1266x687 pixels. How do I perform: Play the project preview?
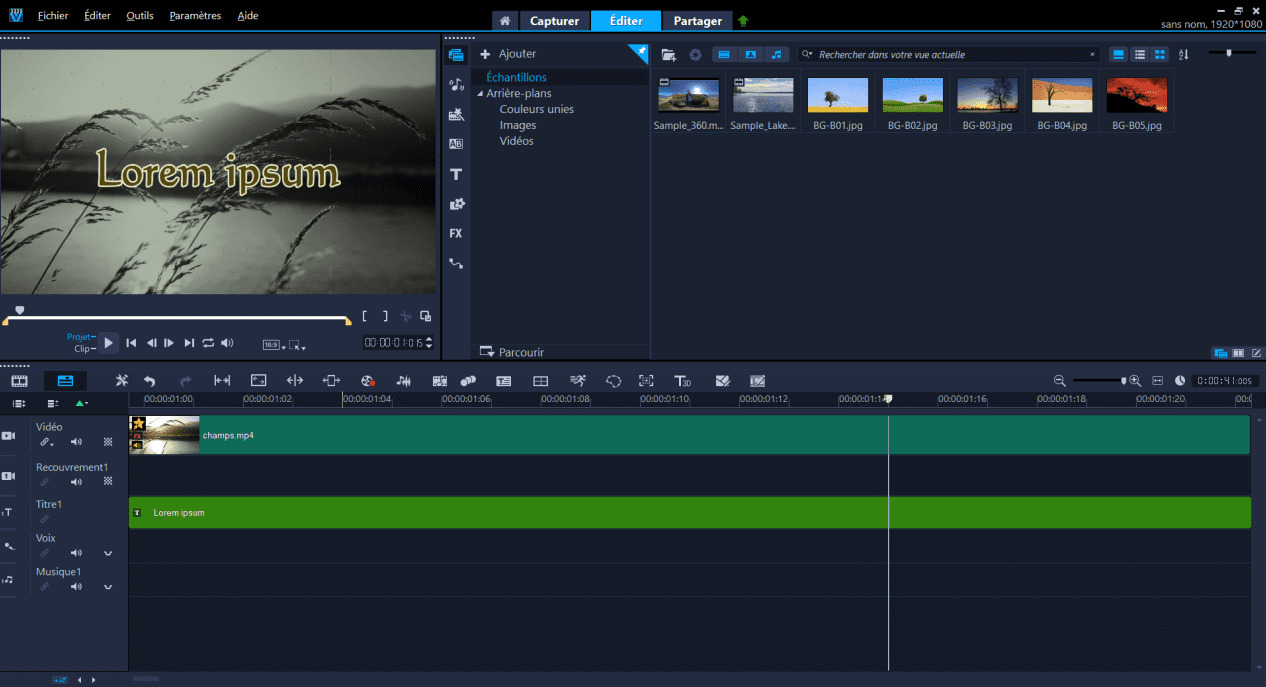pos(109,343)
